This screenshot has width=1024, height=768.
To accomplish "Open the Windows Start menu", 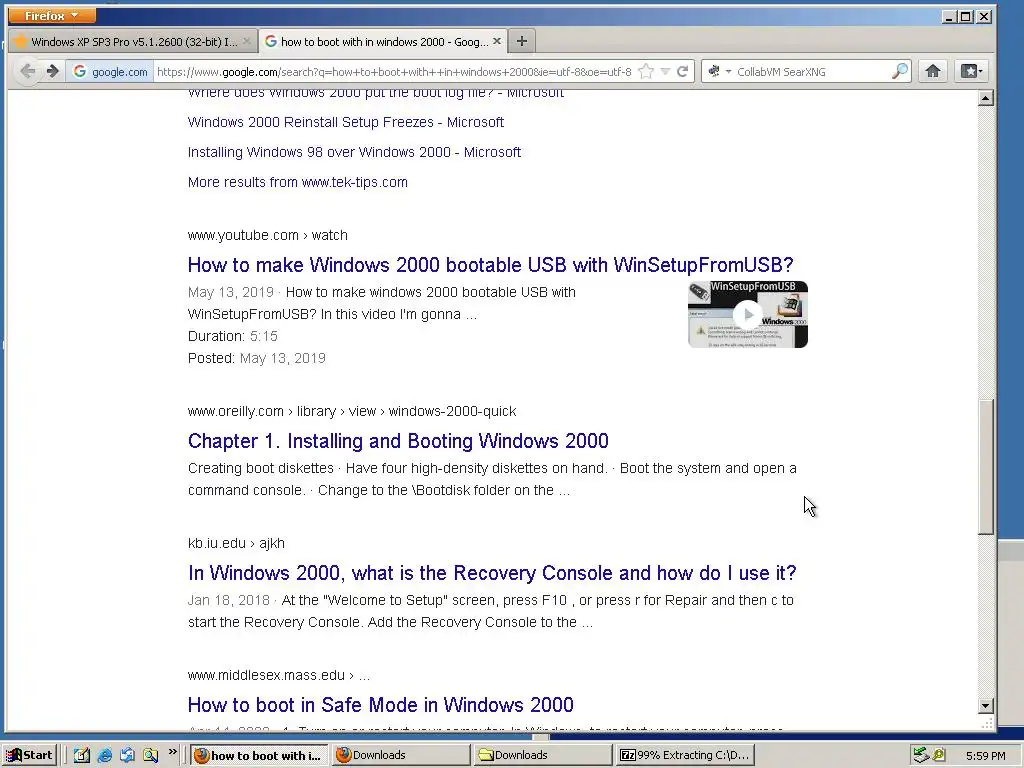I will (x=29, y=755).
